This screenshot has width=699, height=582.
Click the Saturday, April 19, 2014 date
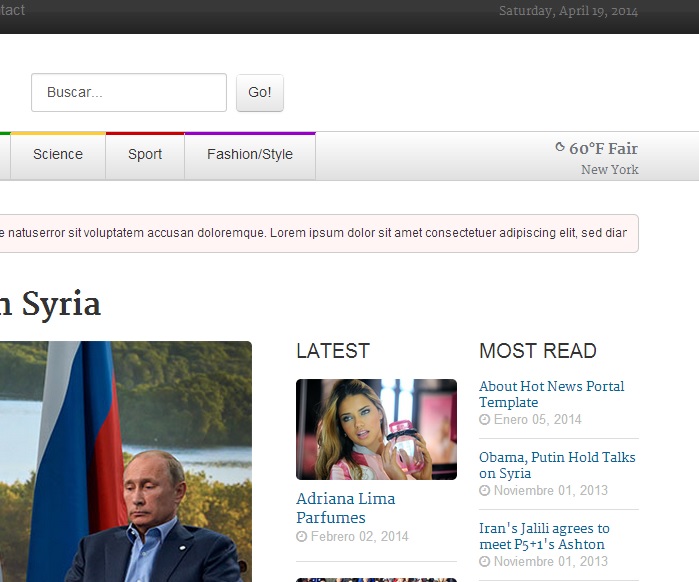(x=568, y=11)
